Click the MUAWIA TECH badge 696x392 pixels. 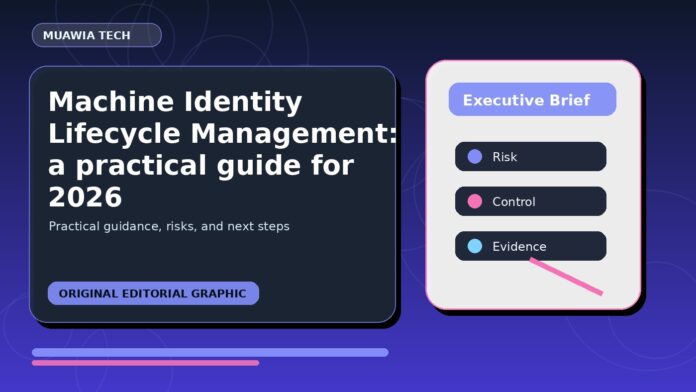[x=97, y=35]
